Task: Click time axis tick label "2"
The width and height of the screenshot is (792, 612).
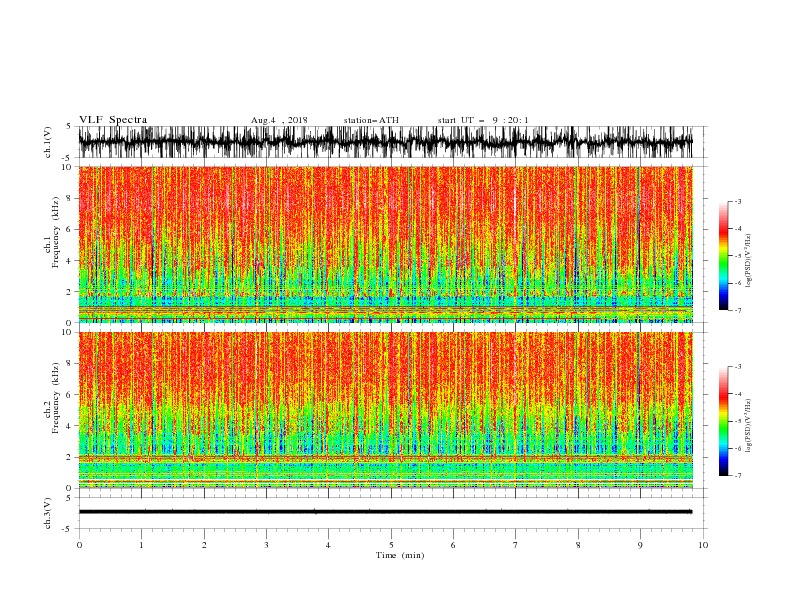Action: (x=204, y=545)
